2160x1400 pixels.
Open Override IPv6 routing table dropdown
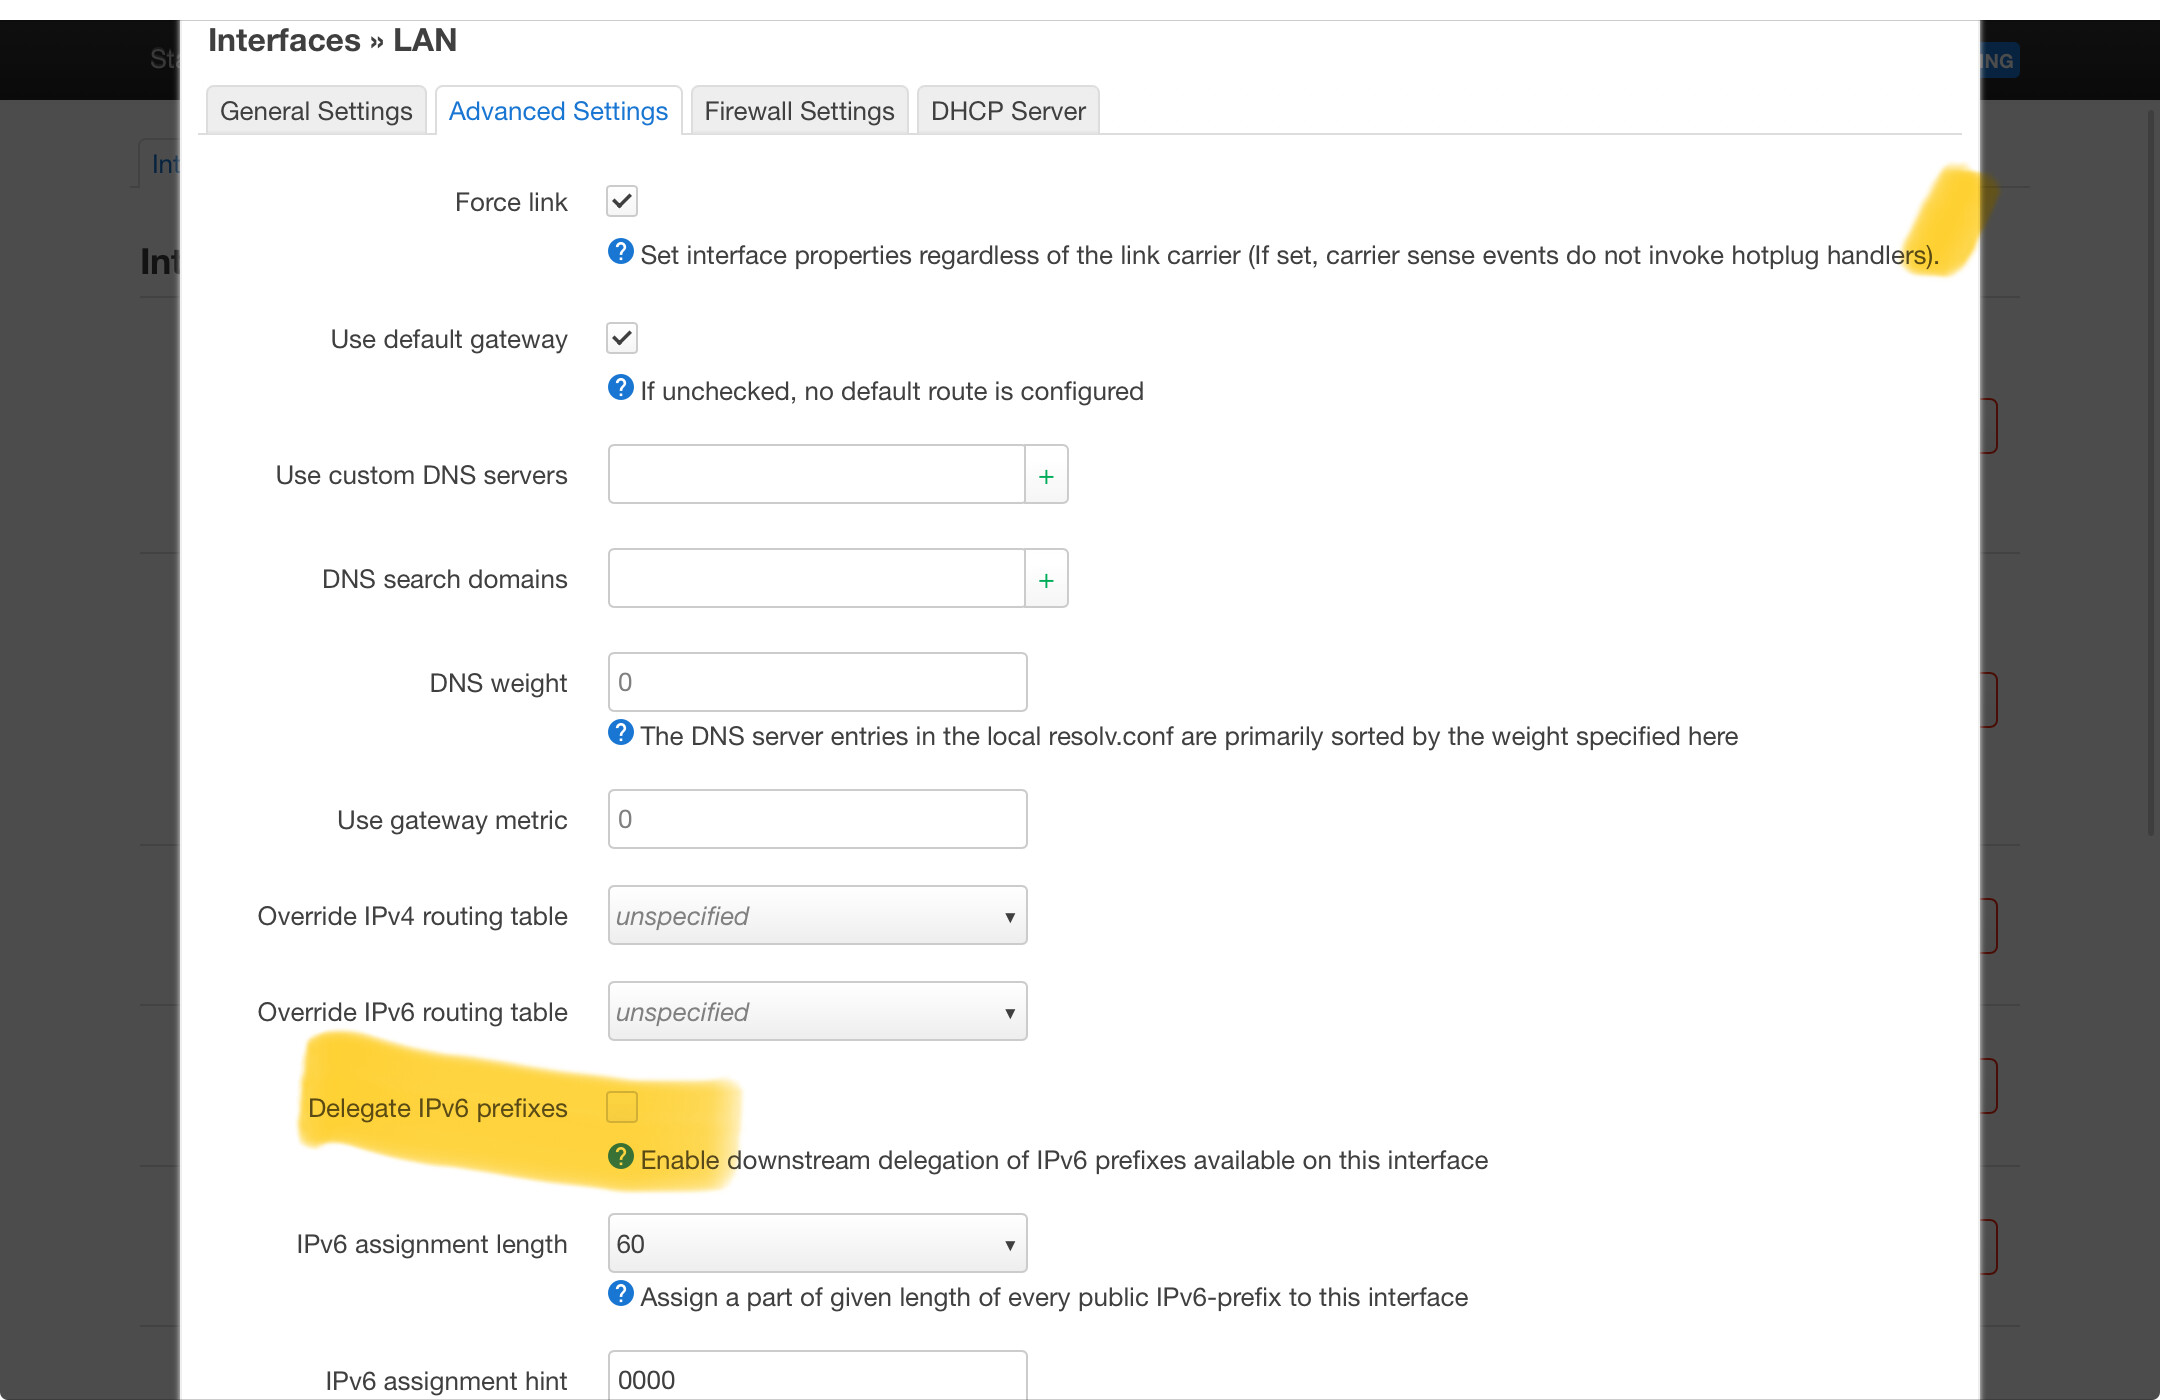pos(817,1012)
